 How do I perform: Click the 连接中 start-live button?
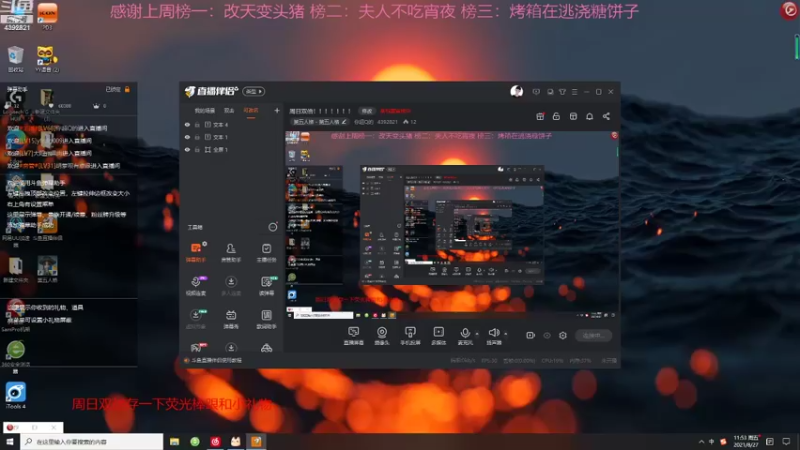click(593, 335)
